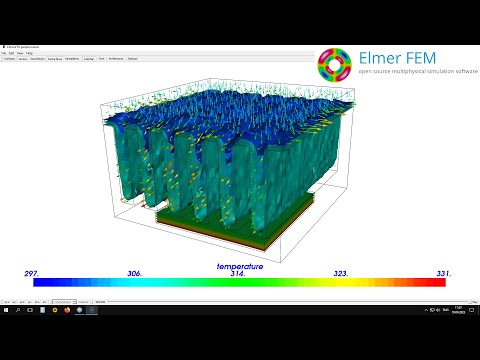This screenshot has height=360, width=480.
Task: Show hidden system tray icons
Action: point(426,310)
